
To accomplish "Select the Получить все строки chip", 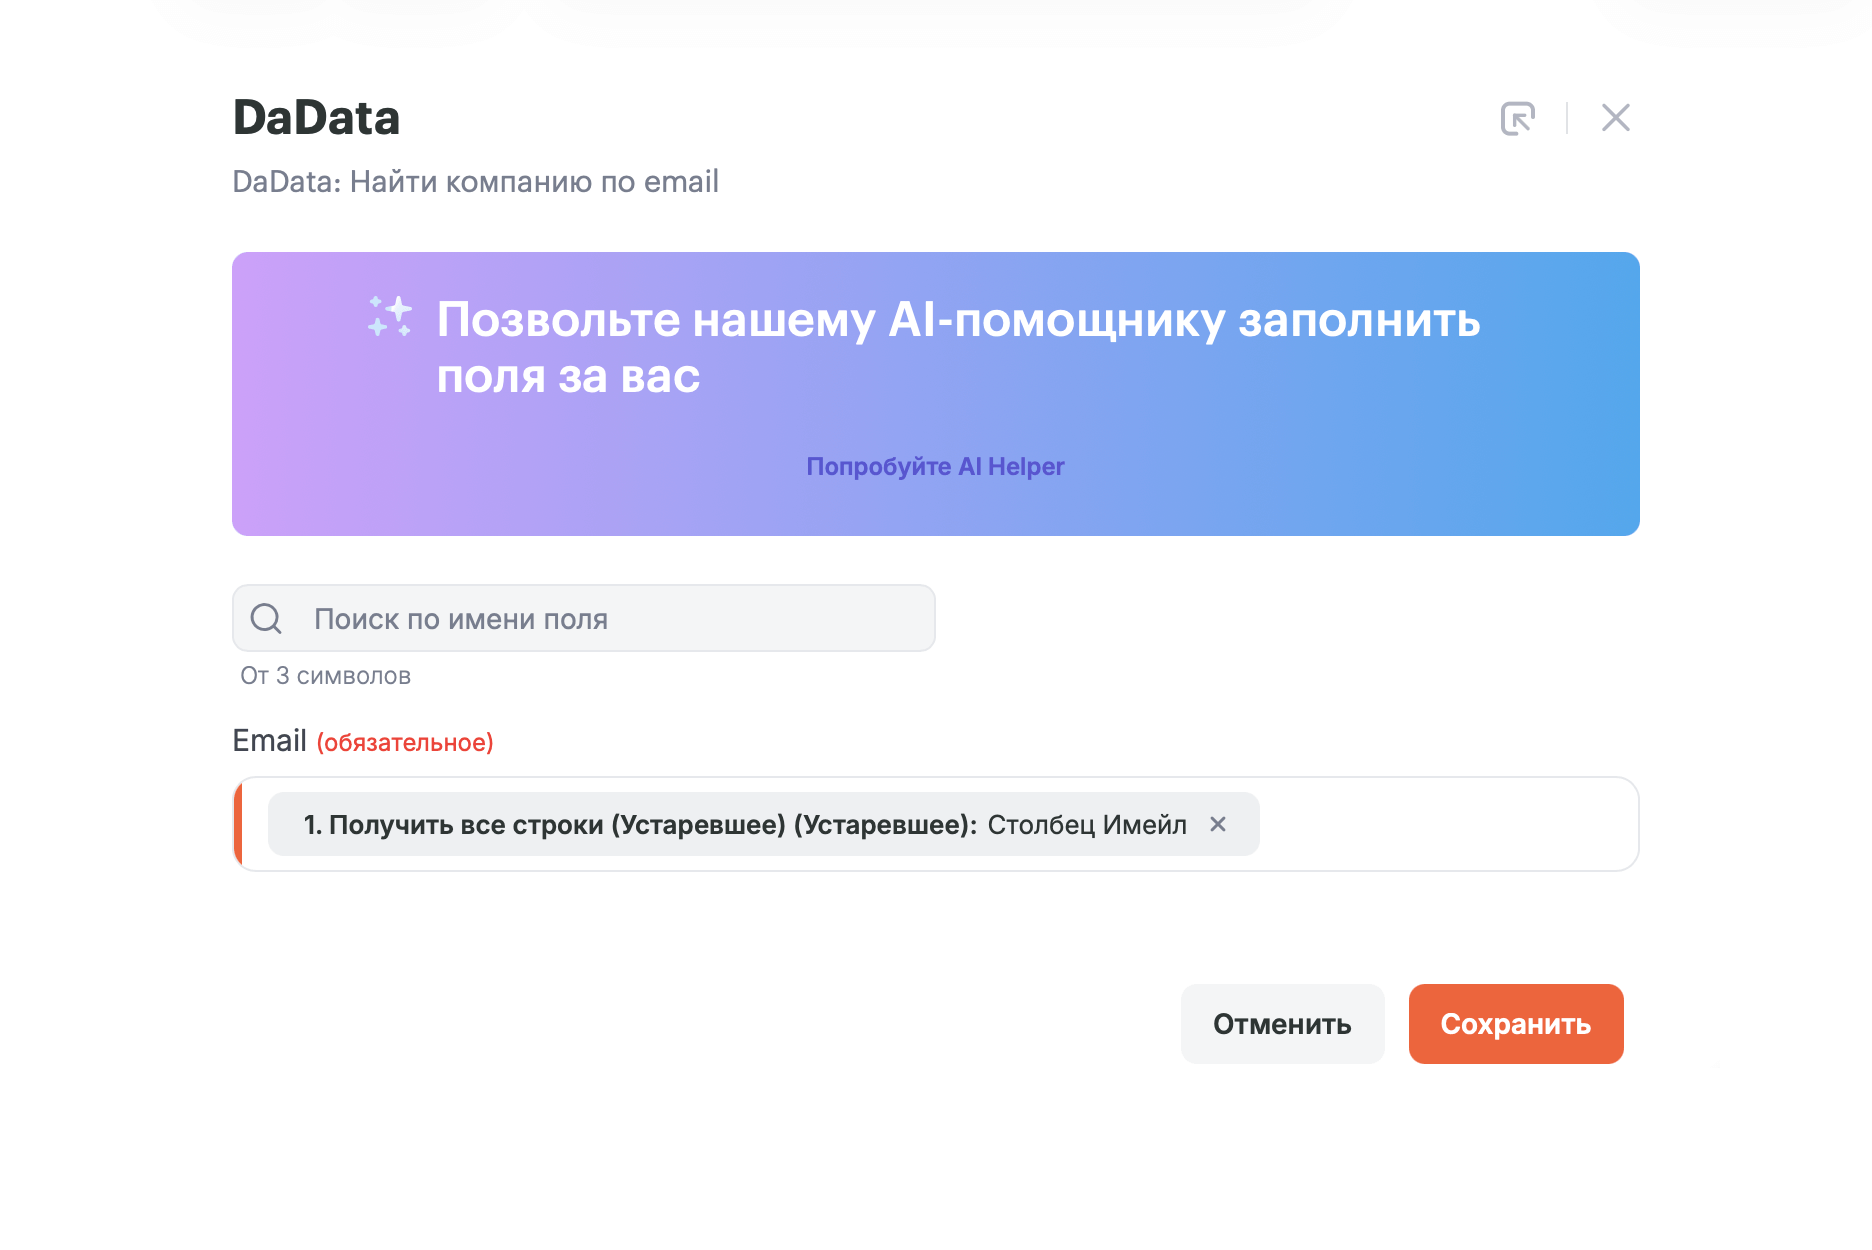I will coord(640,825).
